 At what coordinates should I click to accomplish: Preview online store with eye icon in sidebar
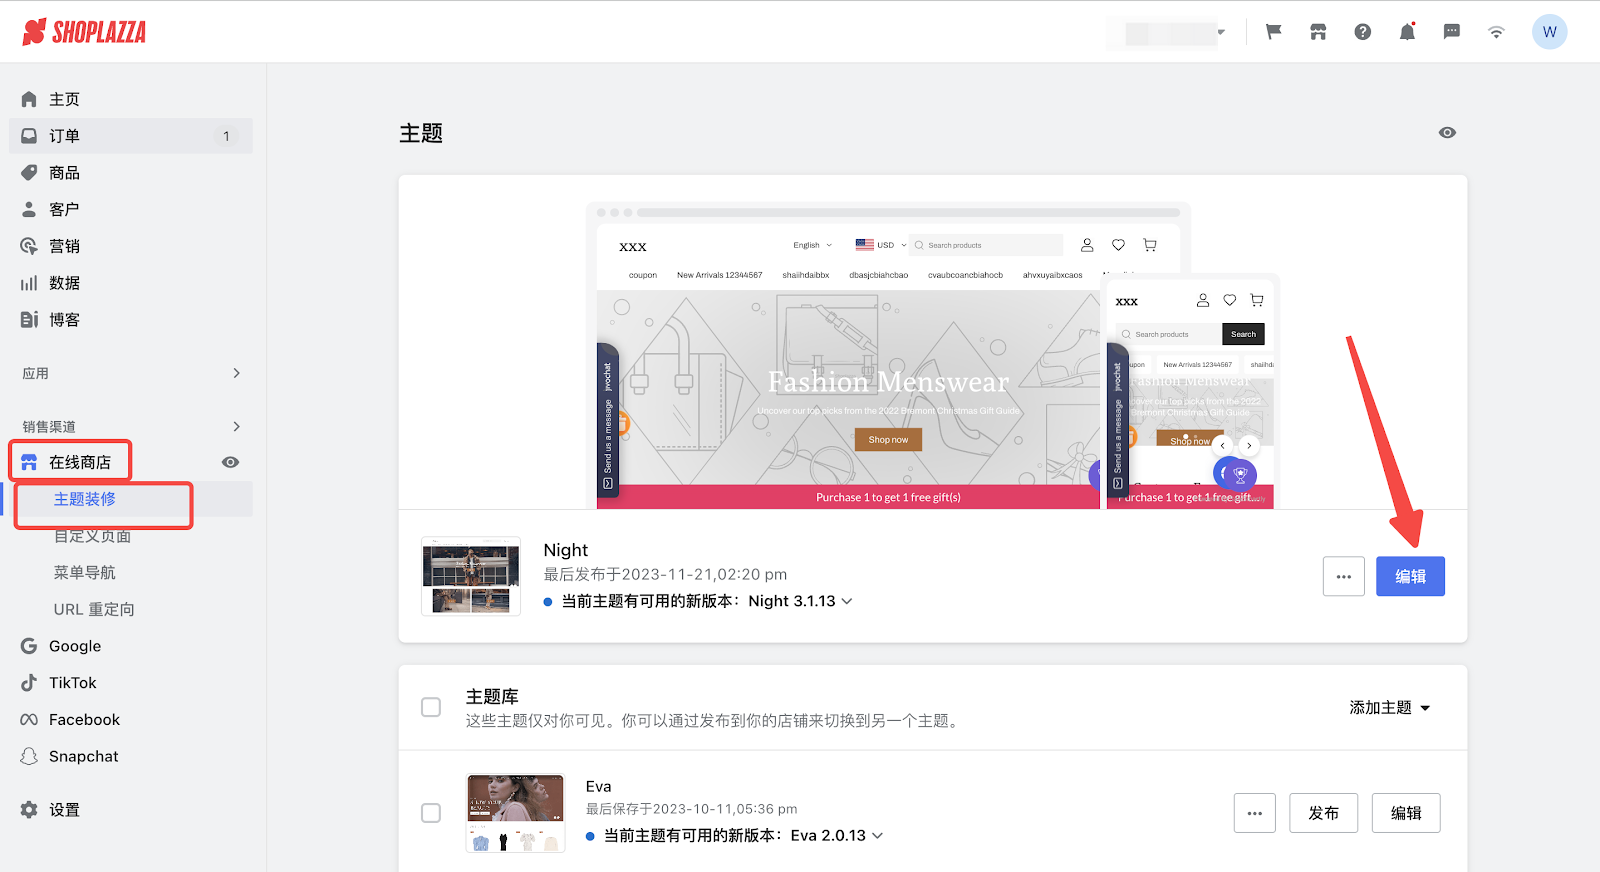(230, 462)
